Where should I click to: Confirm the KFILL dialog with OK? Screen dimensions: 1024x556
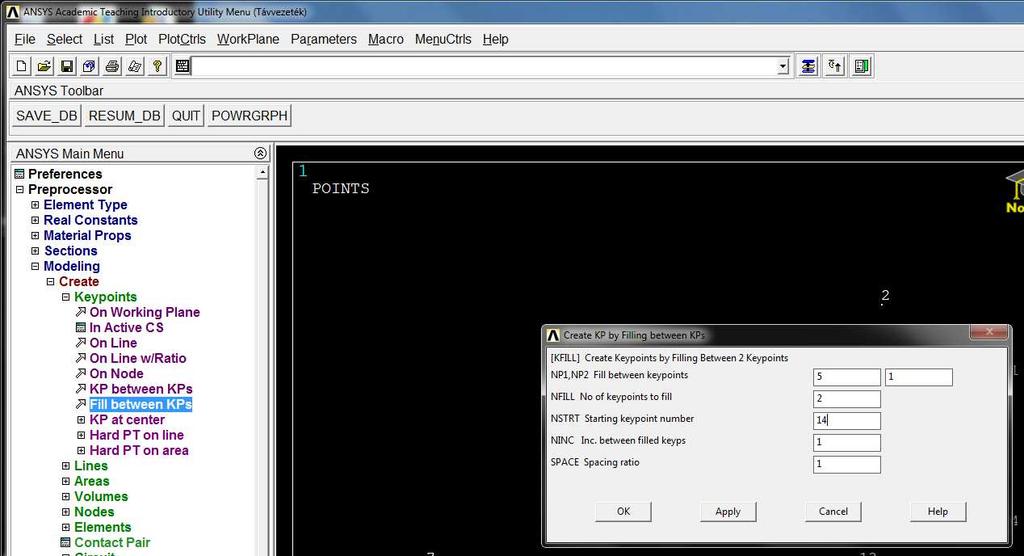coord(623,512)
